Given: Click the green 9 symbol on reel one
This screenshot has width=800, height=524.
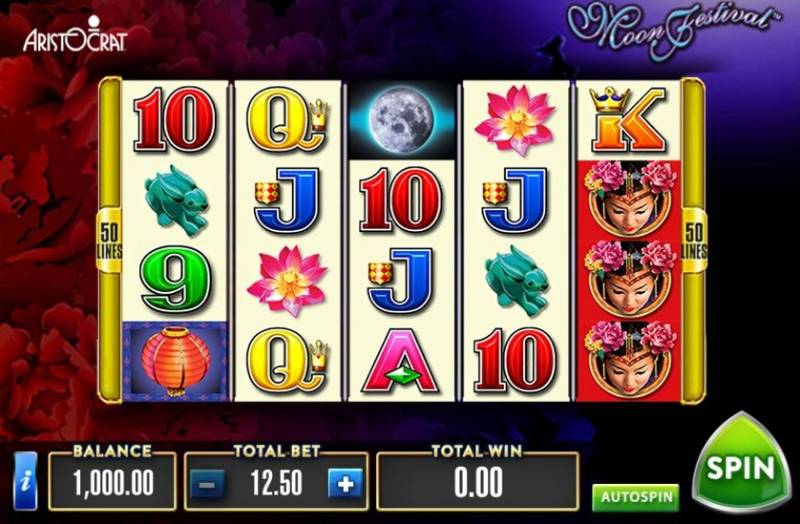Looking at the screenshot, I should pyautogui.click(x=175, y=280).
